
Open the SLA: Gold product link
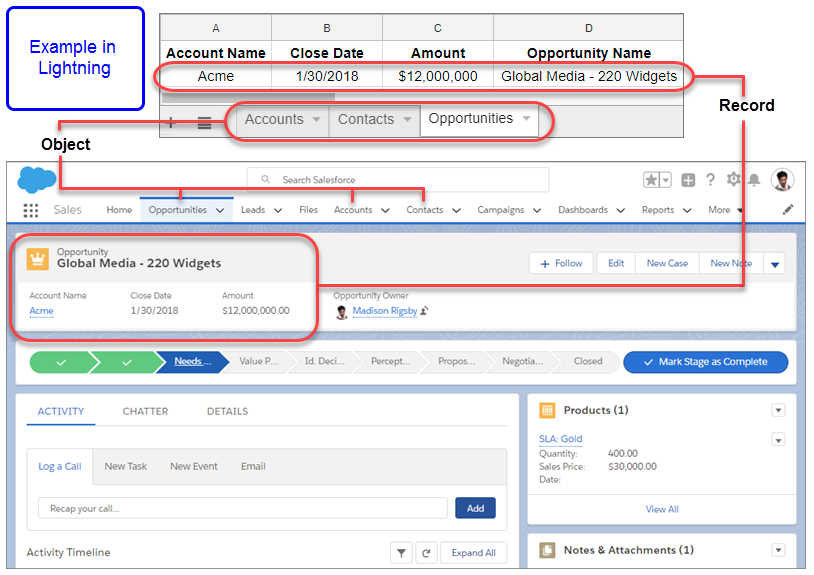561,439
